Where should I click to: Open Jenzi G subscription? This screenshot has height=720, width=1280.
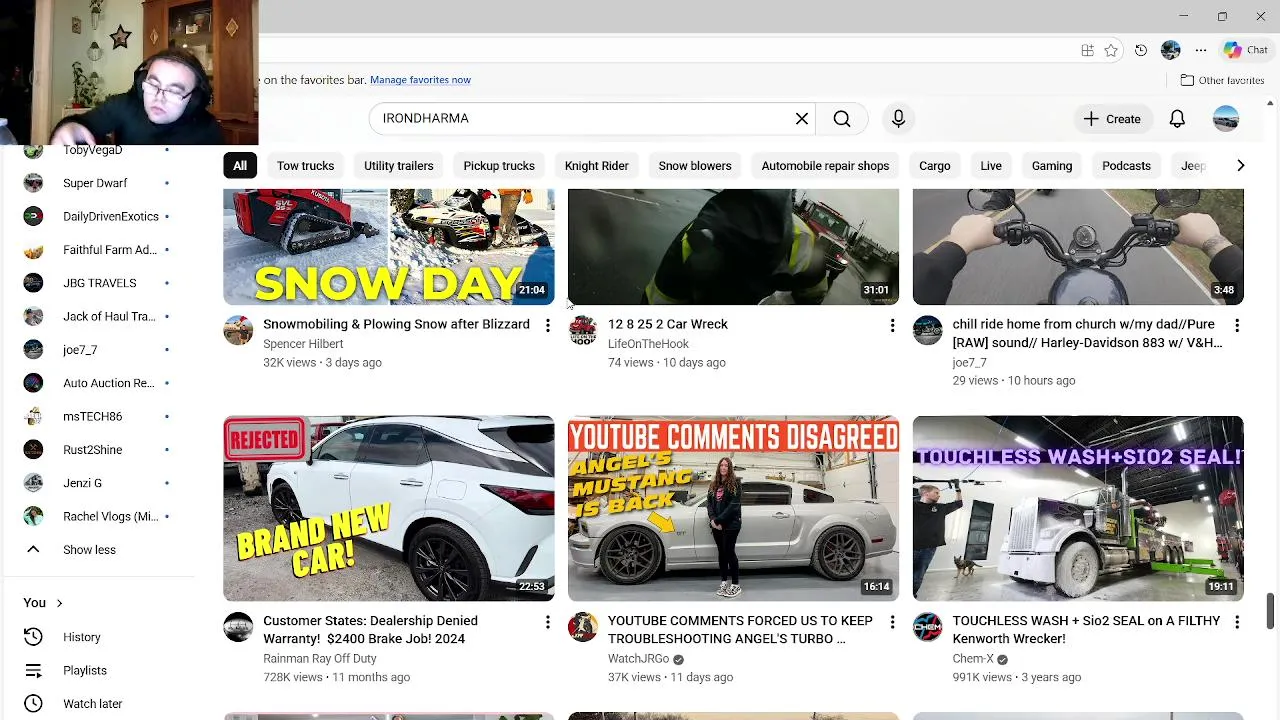98,483
